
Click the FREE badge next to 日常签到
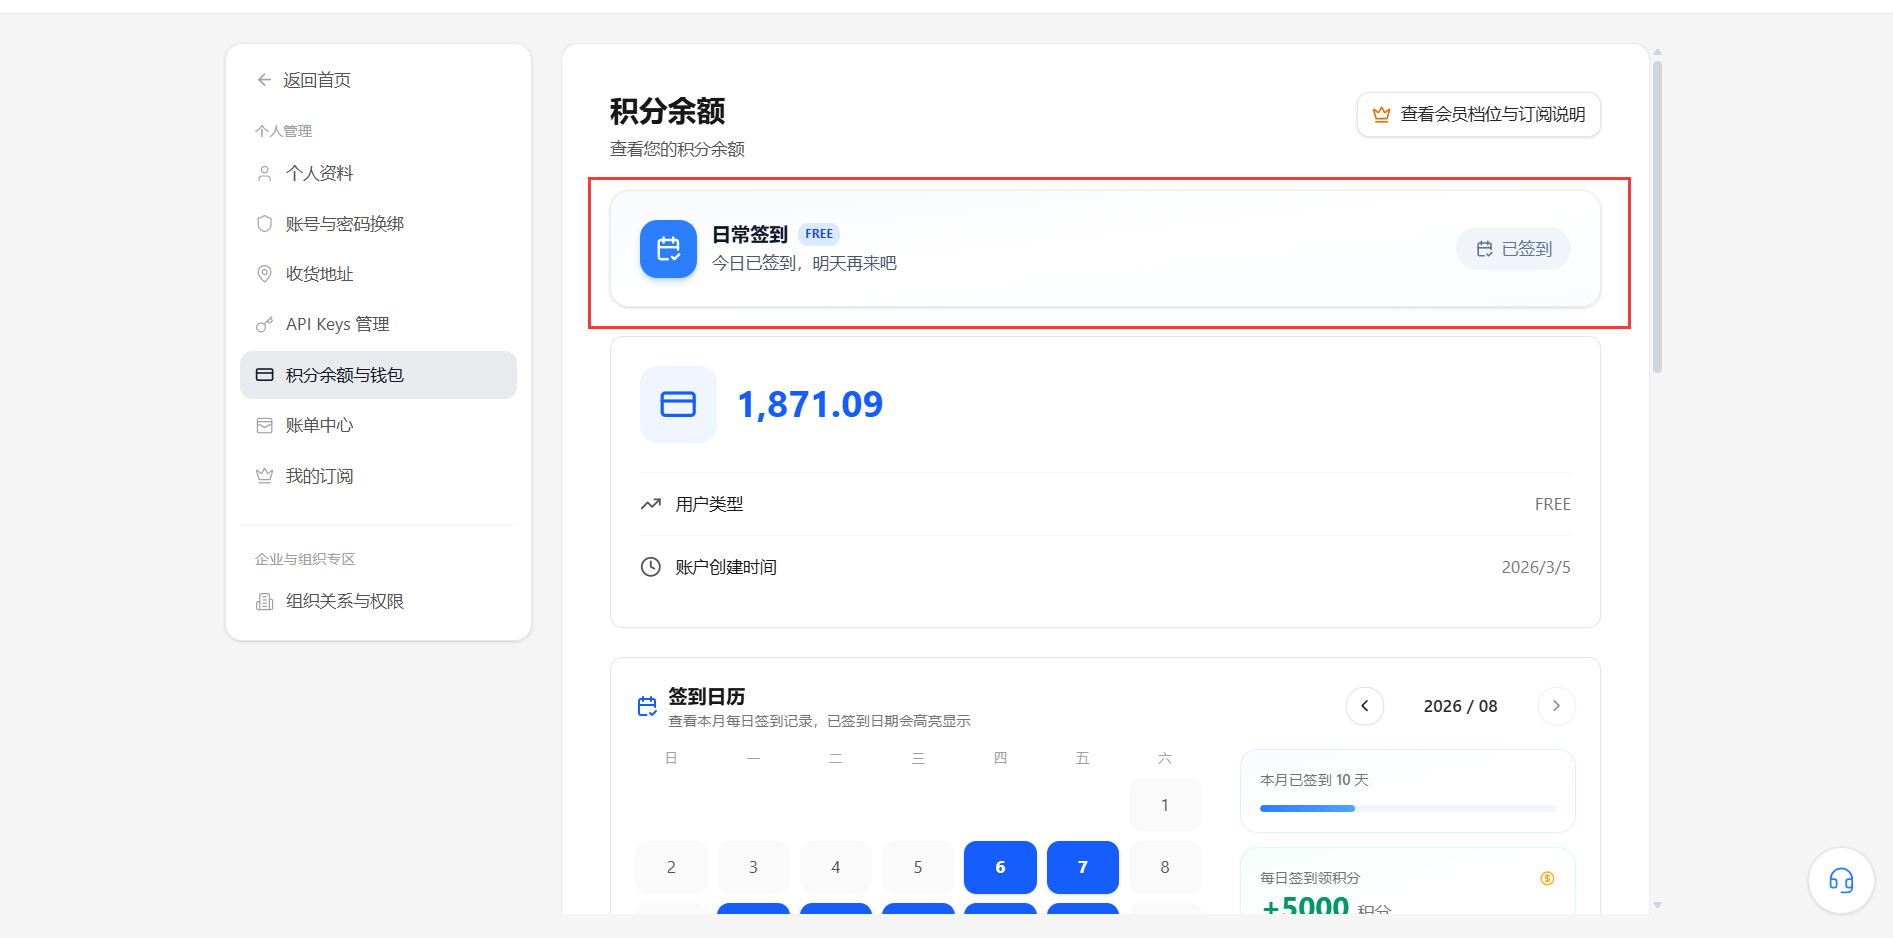pyautogui.click(x=819, y=234)
